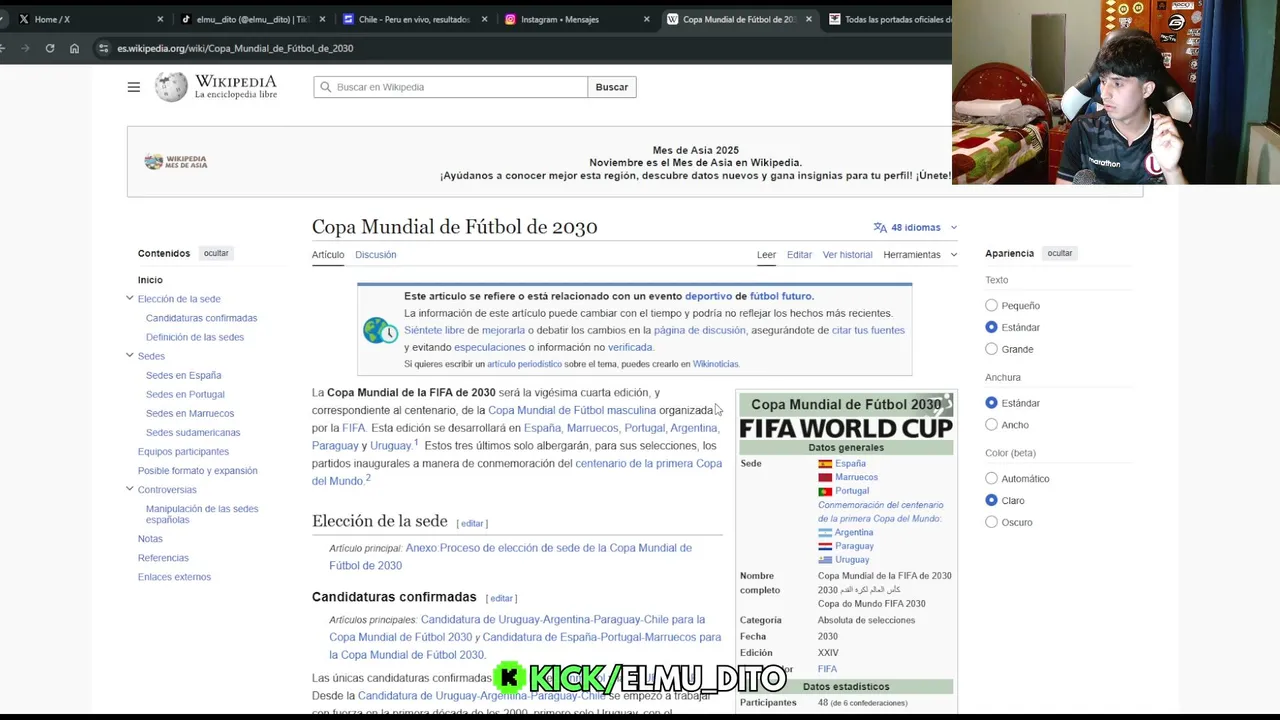Select the Automático color option

(x=991, y=479)
